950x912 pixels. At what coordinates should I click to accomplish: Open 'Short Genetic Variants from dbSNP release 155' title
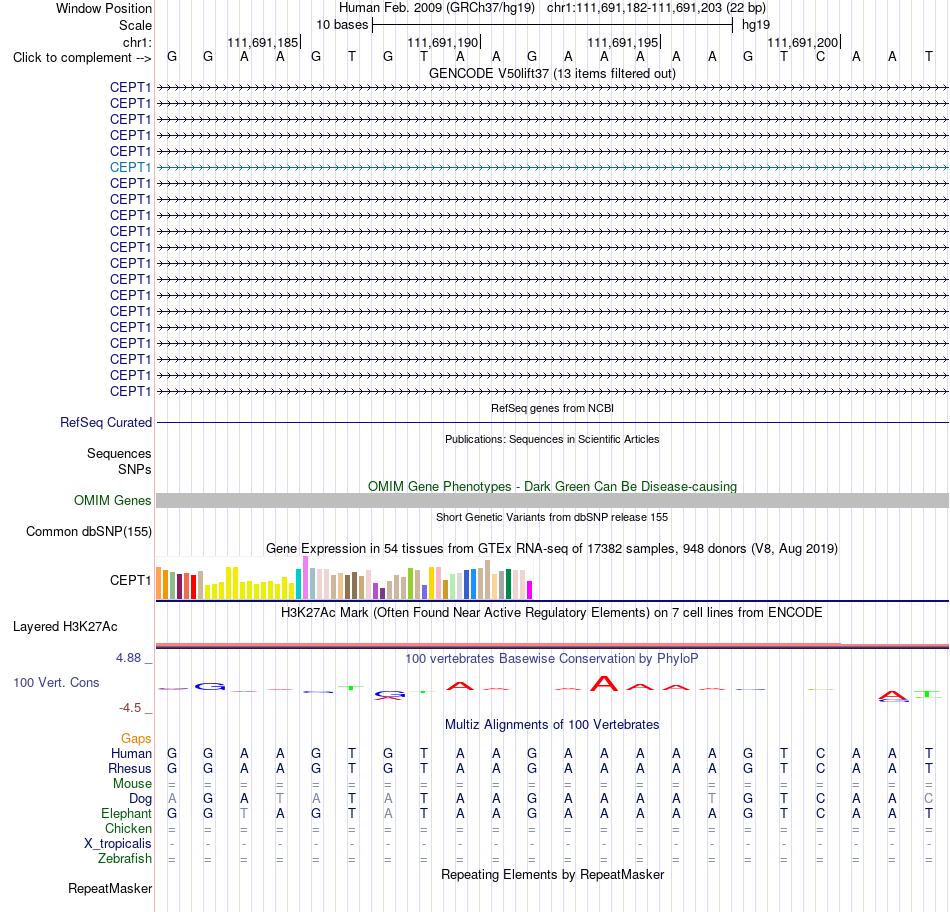click(x=552, y=518)
